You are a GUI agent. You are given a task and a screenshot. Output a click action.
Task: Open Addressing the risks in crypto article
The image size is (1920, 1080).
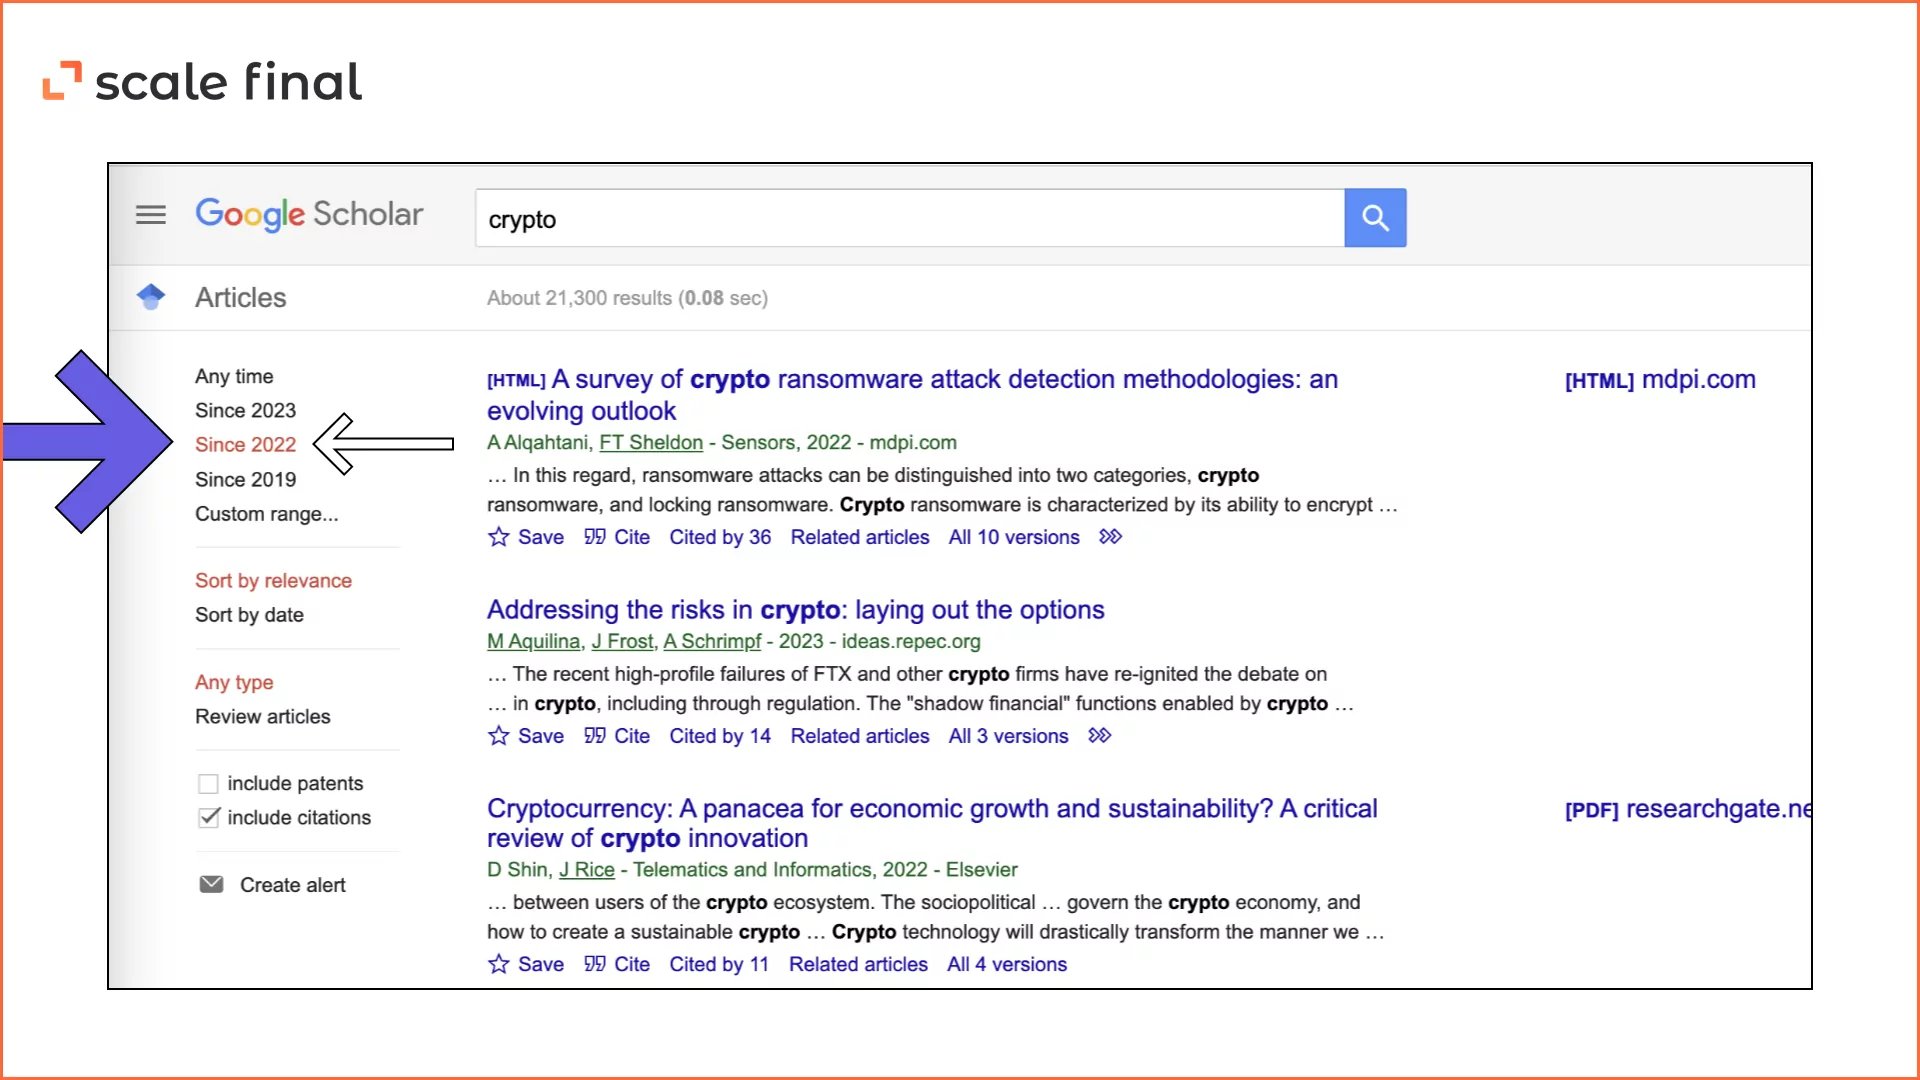point(795,610)
